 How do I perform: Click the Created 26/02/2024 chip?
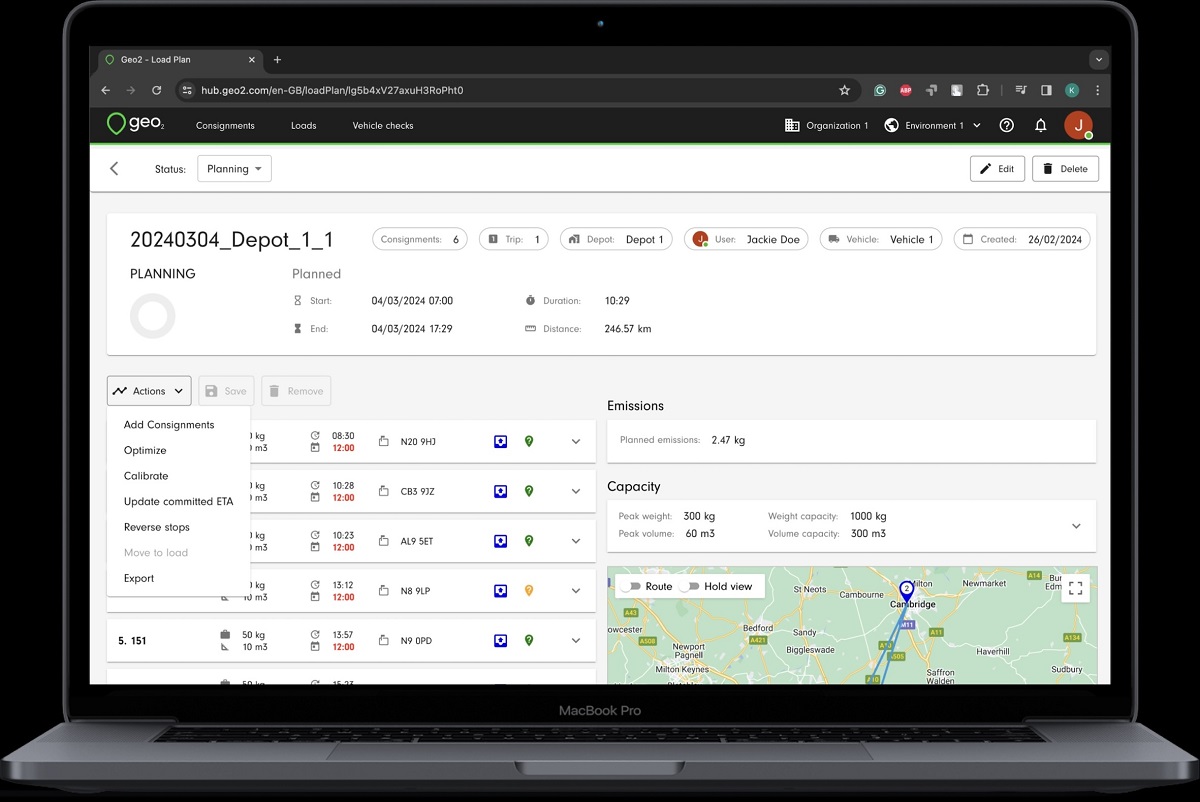(1021, 240)
